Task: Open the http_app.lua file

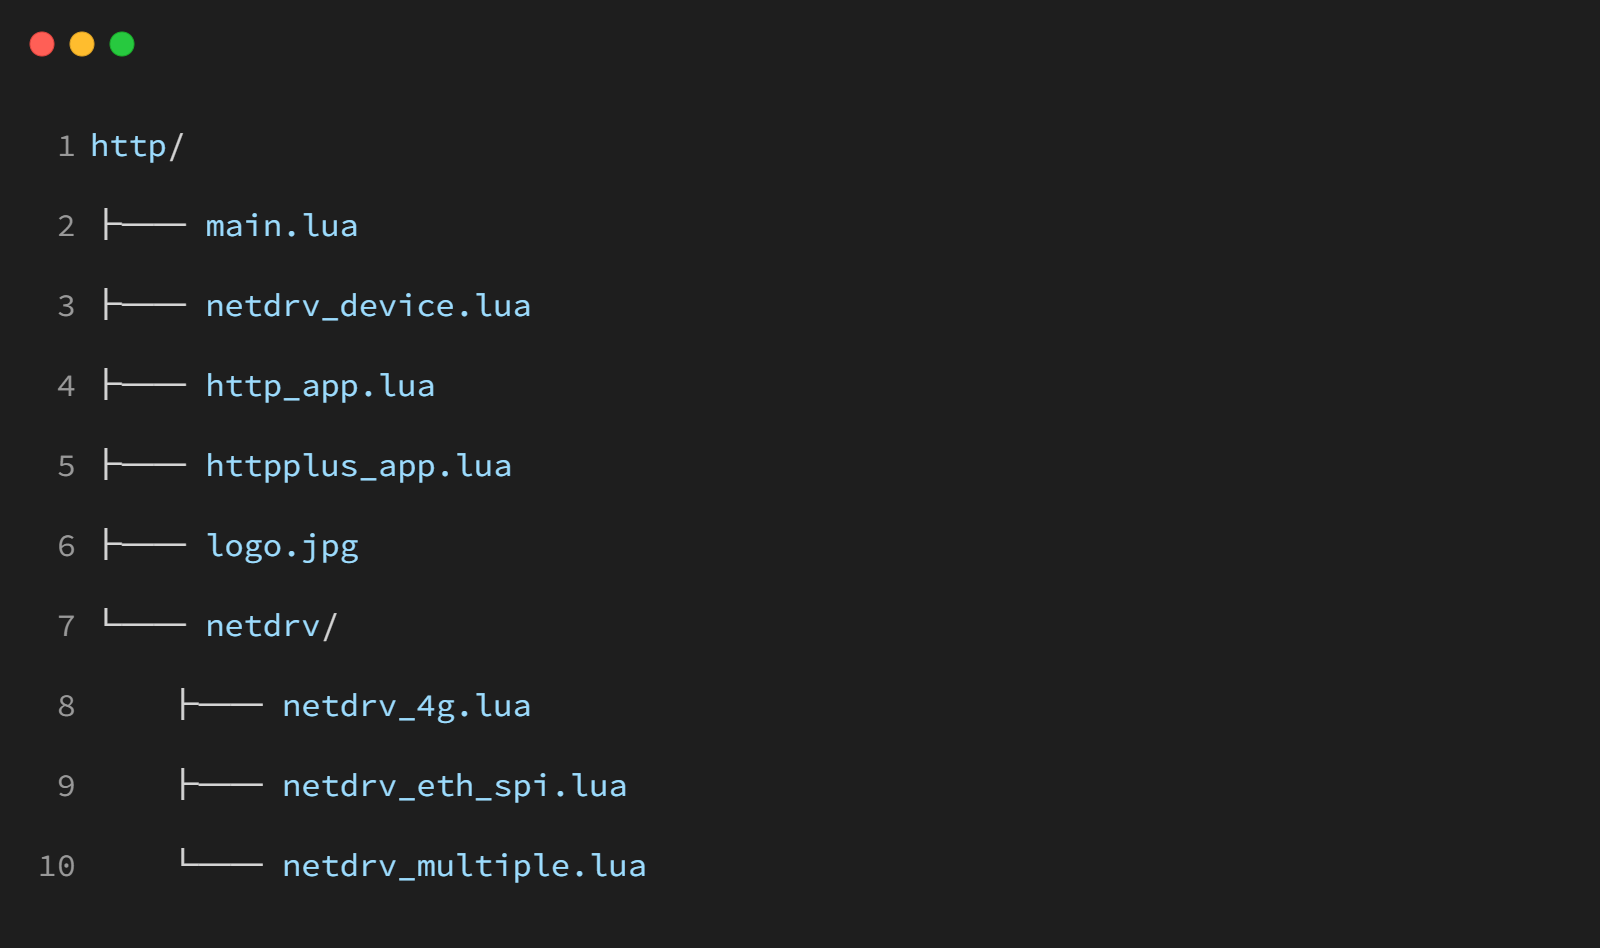Action: pos(320,386)
